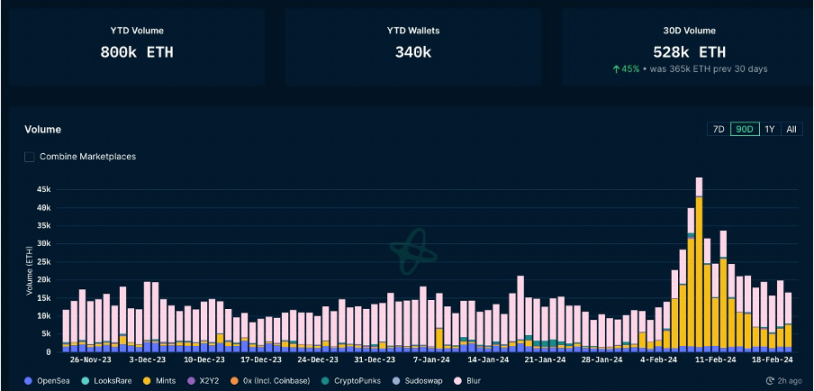Click the Volume (ETH) axis title
This screenshot has width=814, height=391.
click(30, 271)
